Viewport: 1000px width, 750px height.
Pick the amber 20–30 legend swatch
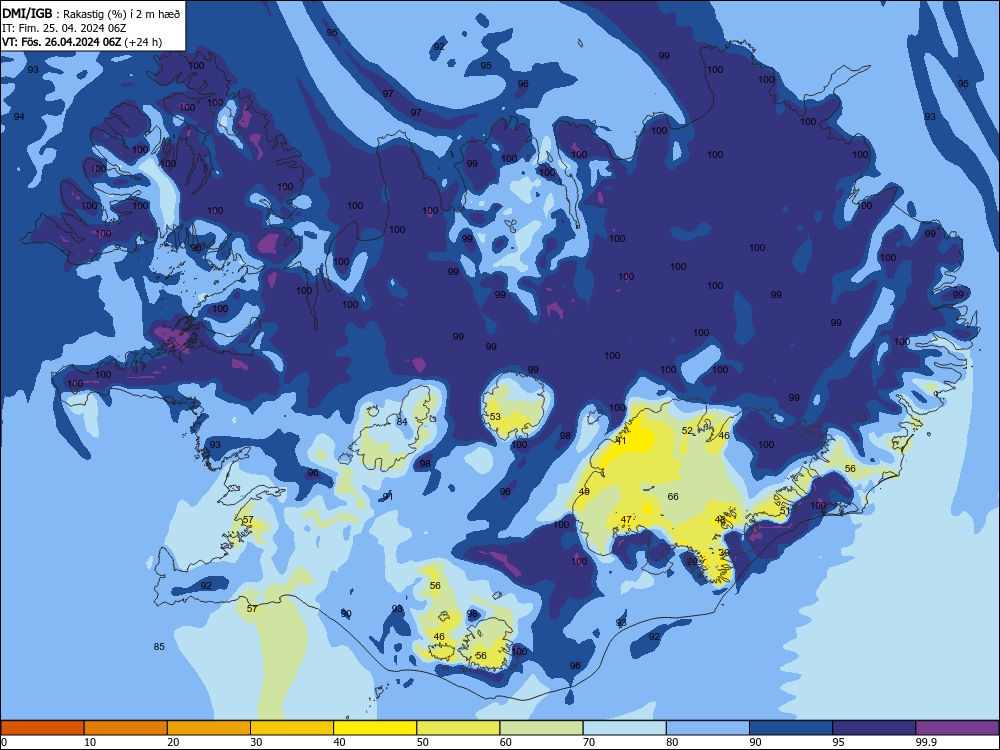tap(209, 728)
